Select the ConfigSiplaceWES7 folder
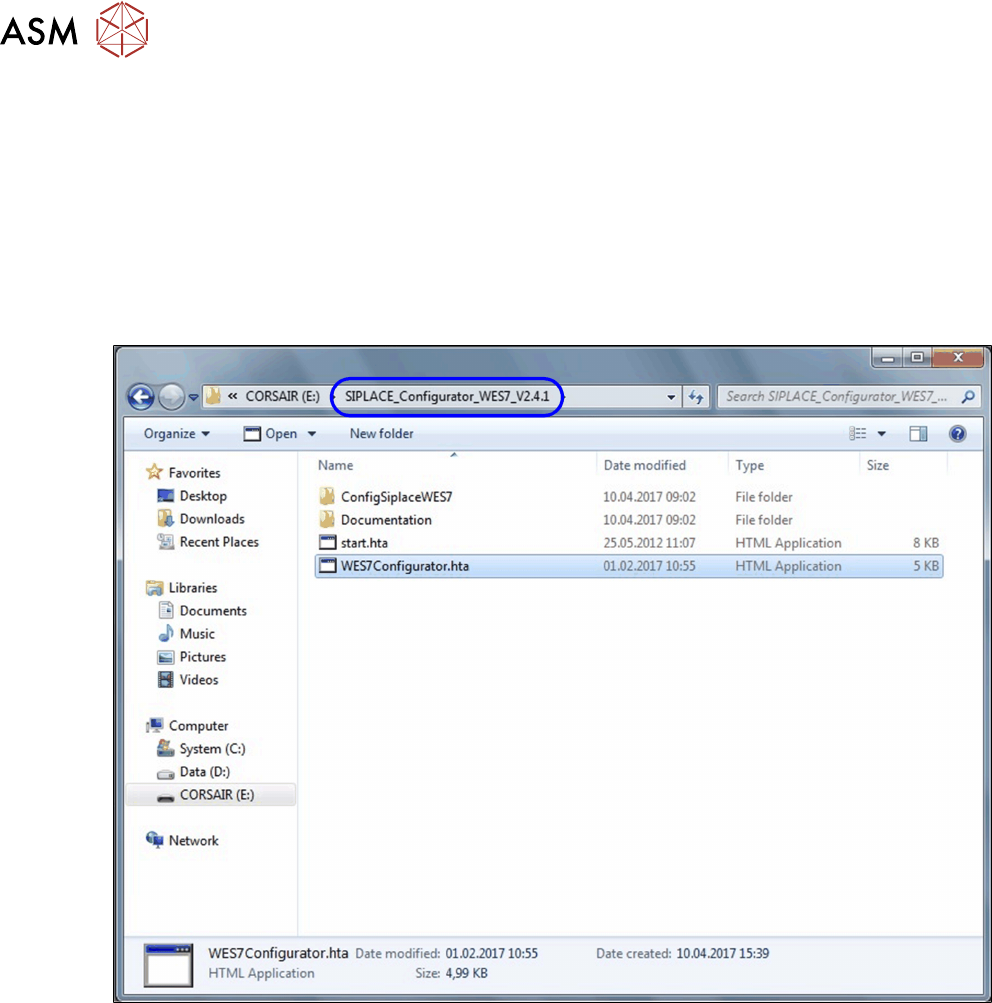The image size is (992, 1003). [x=629, y=497]
